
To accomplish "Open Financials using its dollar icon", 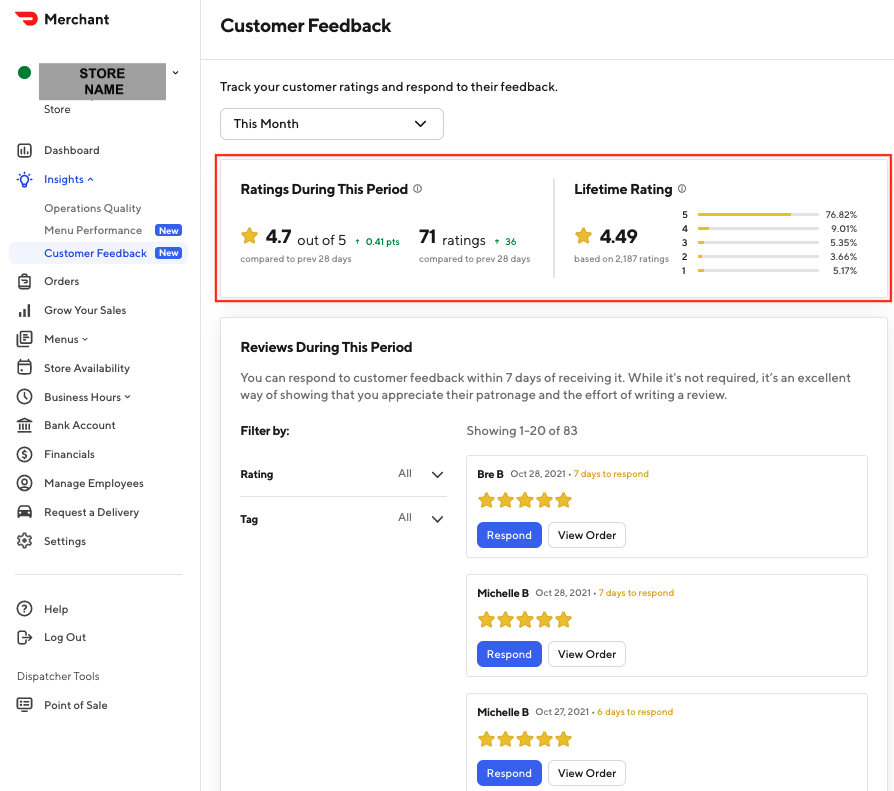I will click(x=24, y=454).
